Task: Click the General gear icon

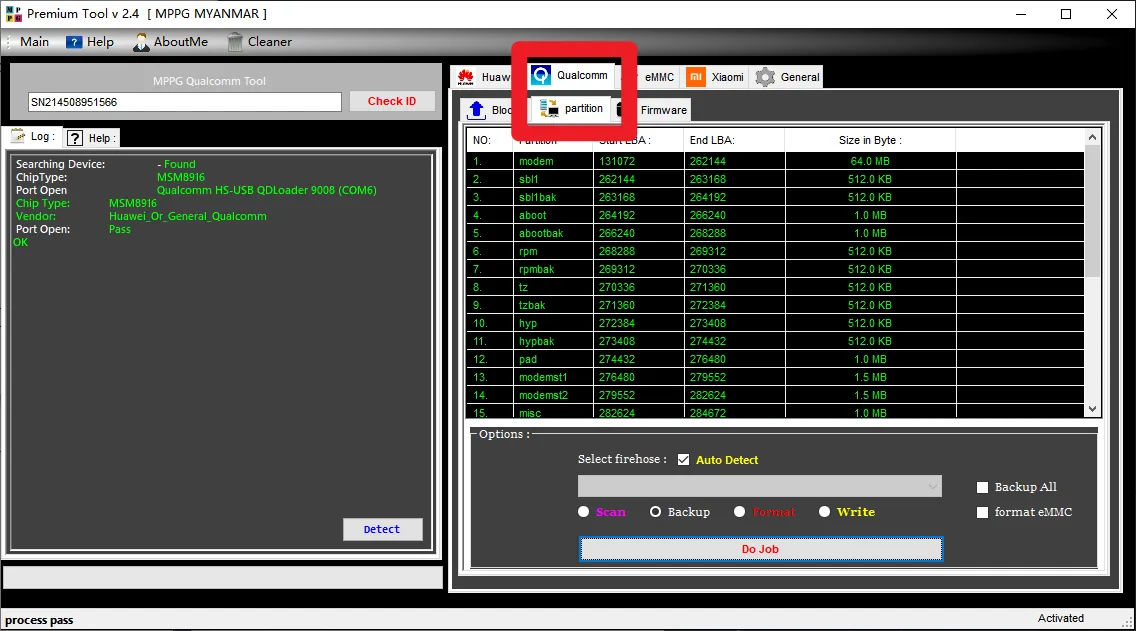Action: tap(765, 77)
